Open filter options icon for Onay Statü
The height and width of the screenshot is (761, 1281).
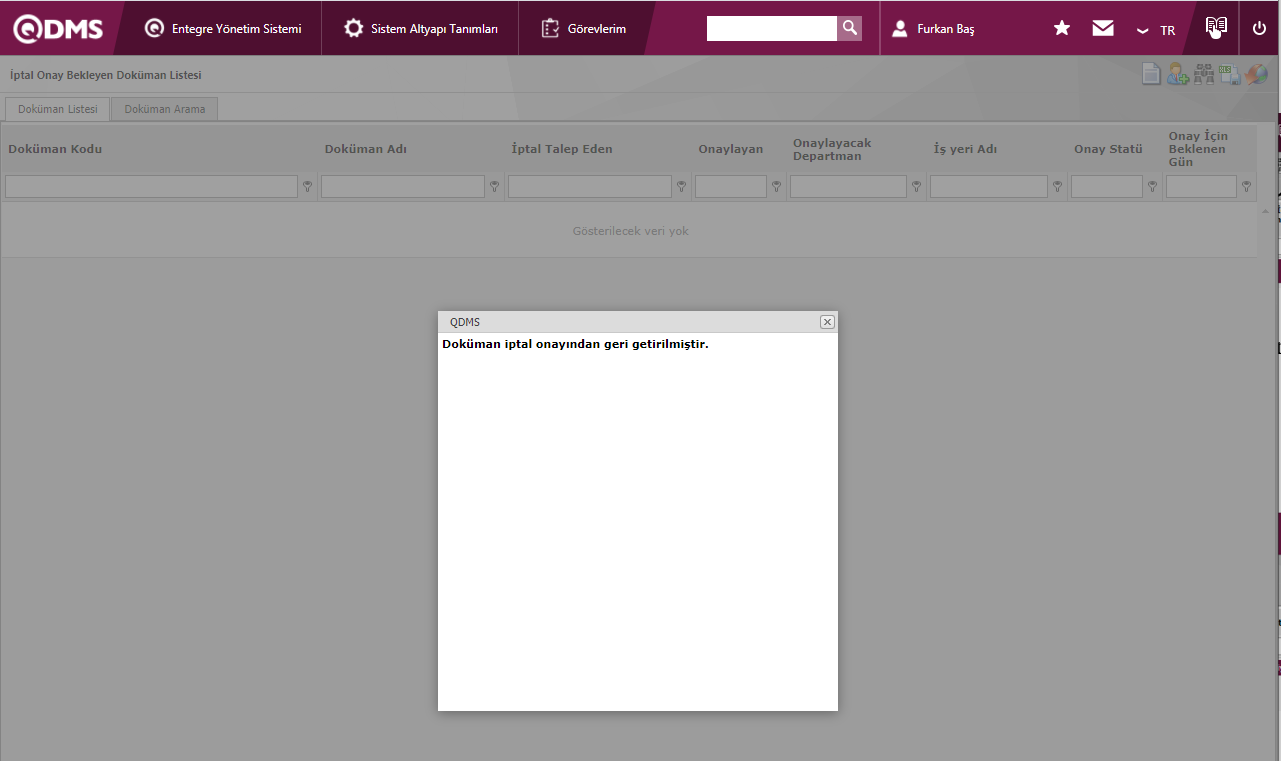coord(1153,186)
